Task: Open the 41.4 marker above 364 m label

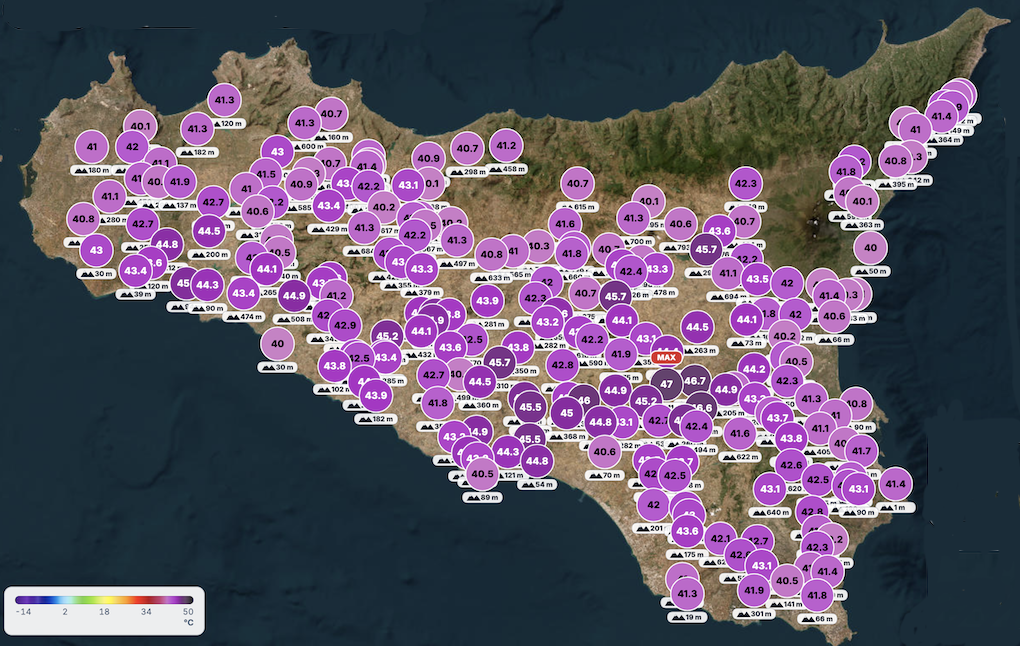Action: tap(941, 116)
